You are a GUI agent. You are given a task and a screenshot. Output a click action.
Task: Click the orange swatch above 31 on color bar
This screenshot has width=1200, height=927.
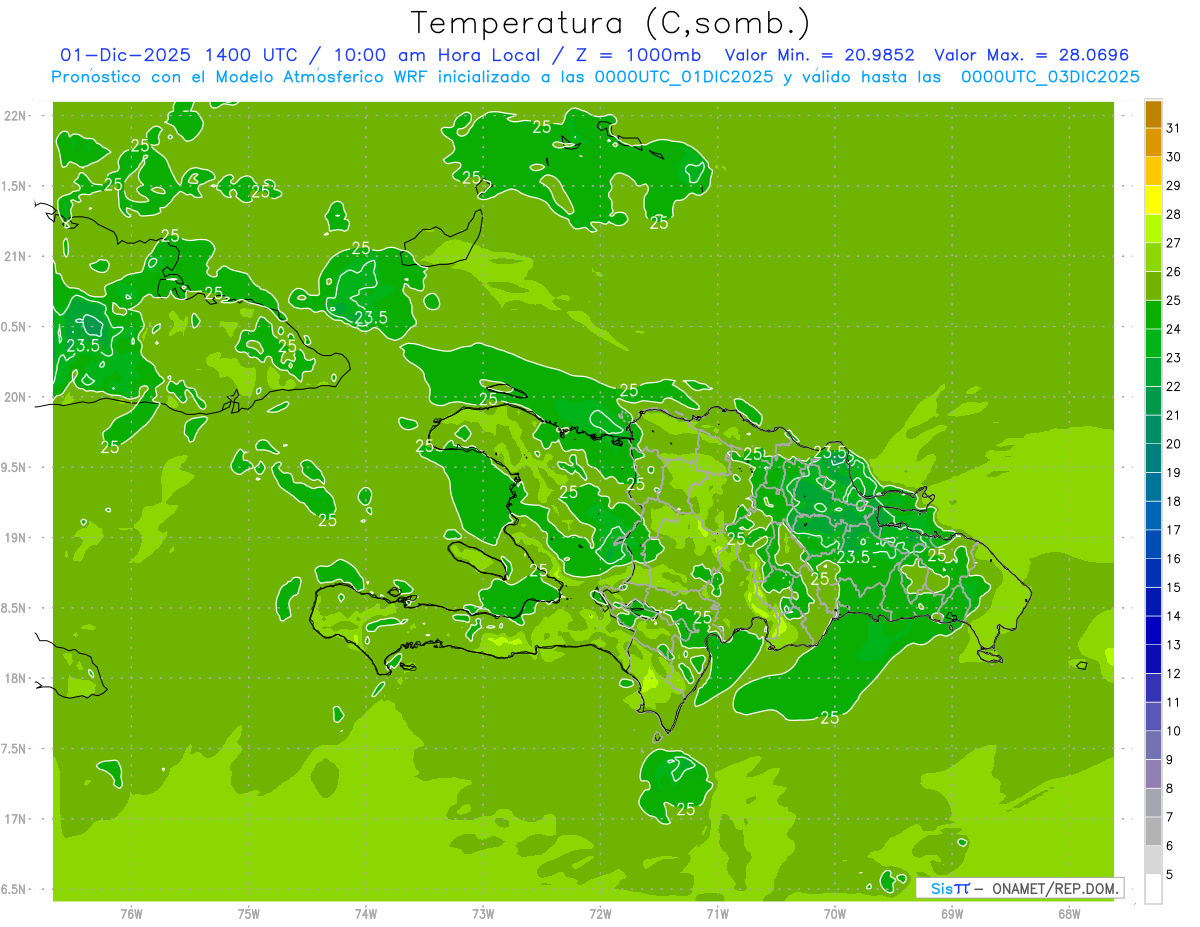1153,114
